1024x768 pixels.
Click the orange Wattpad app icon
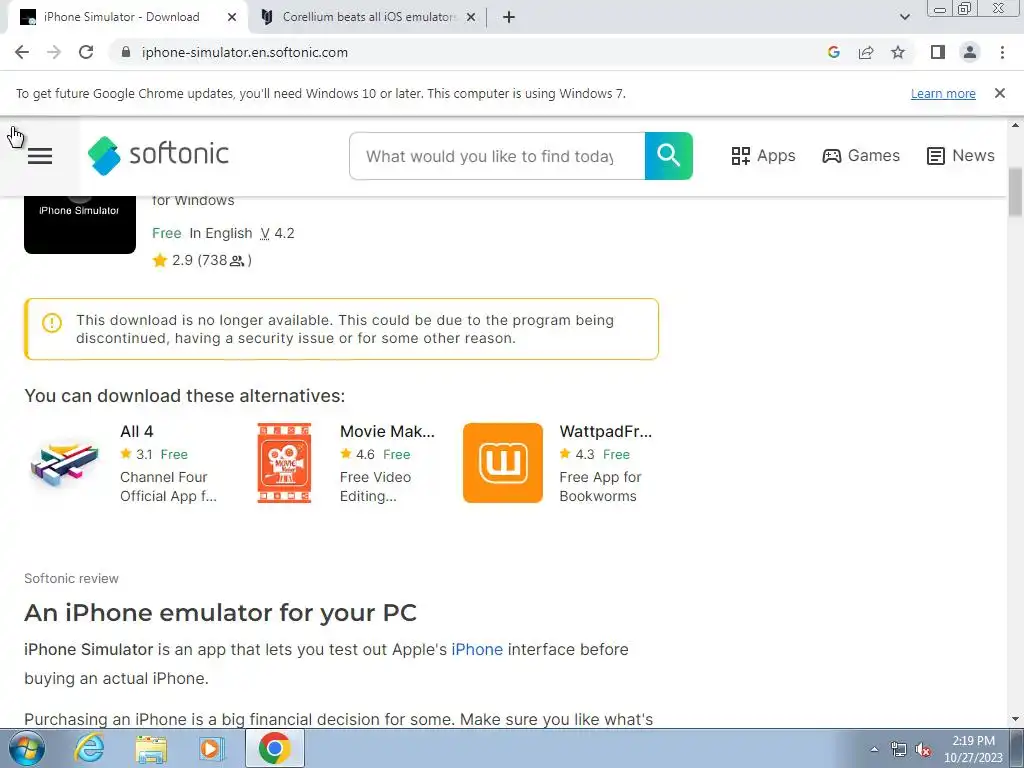click(x=503, y=463)
